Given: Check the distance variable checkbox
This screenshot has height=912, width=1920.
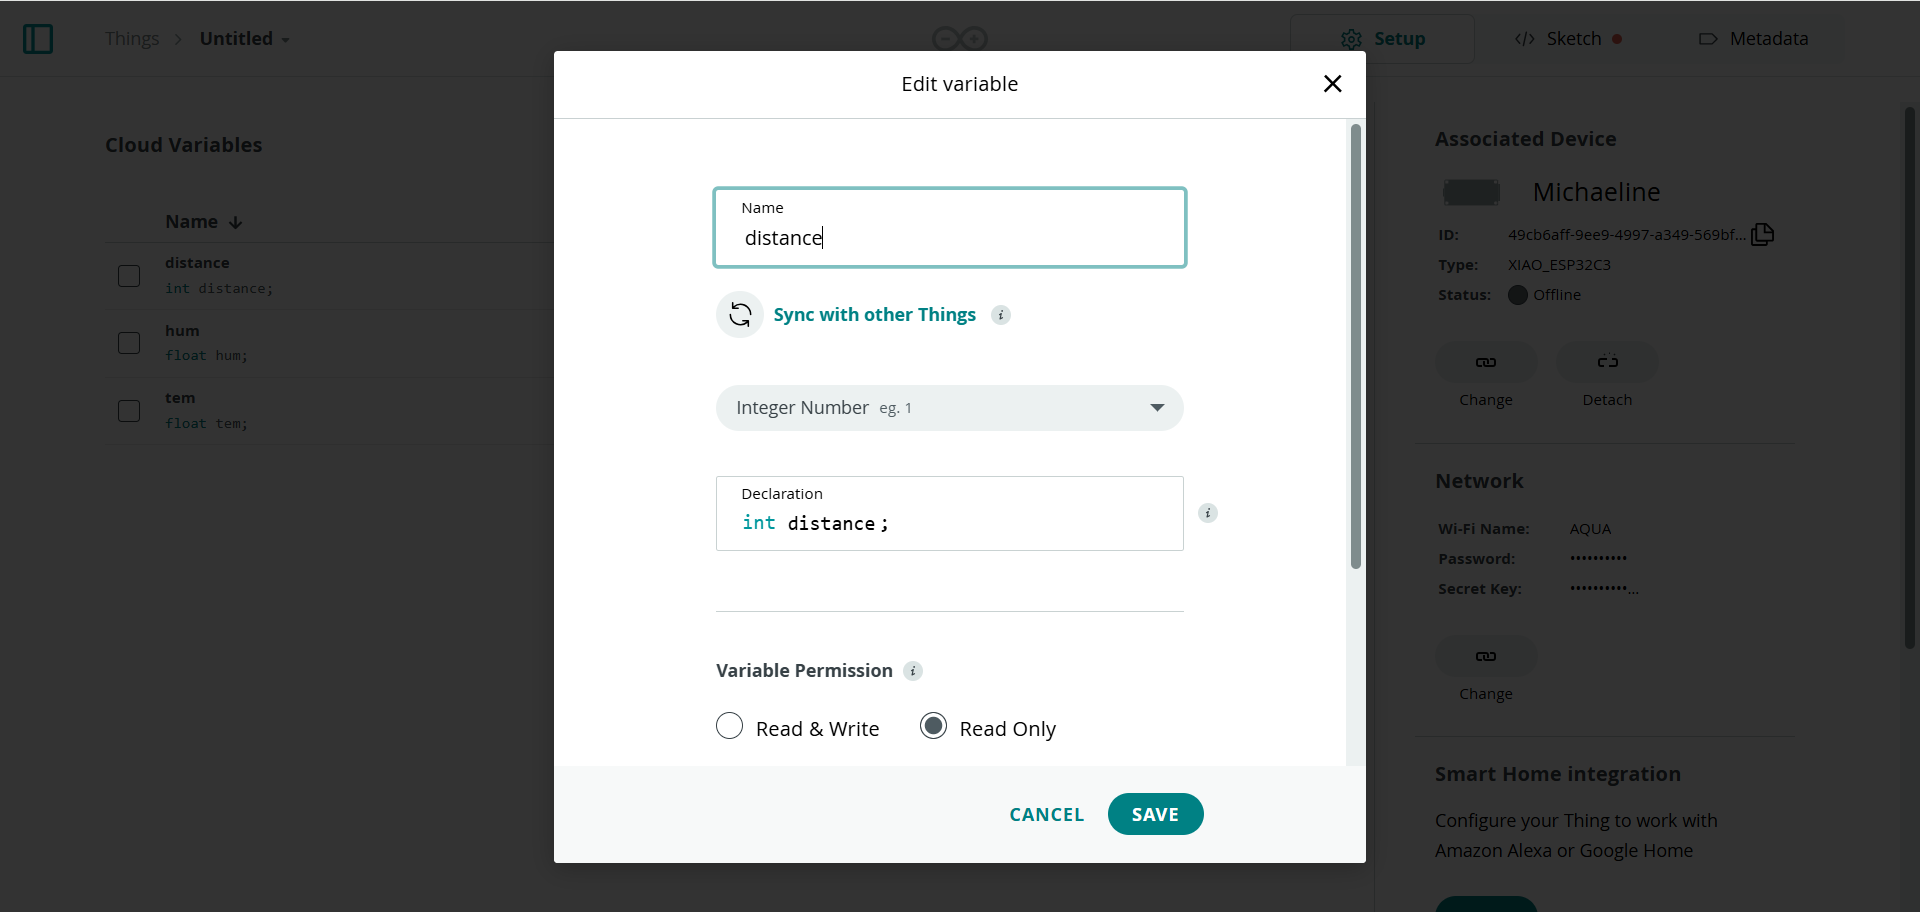Looking at the screenshot, I should pos(129,276).
